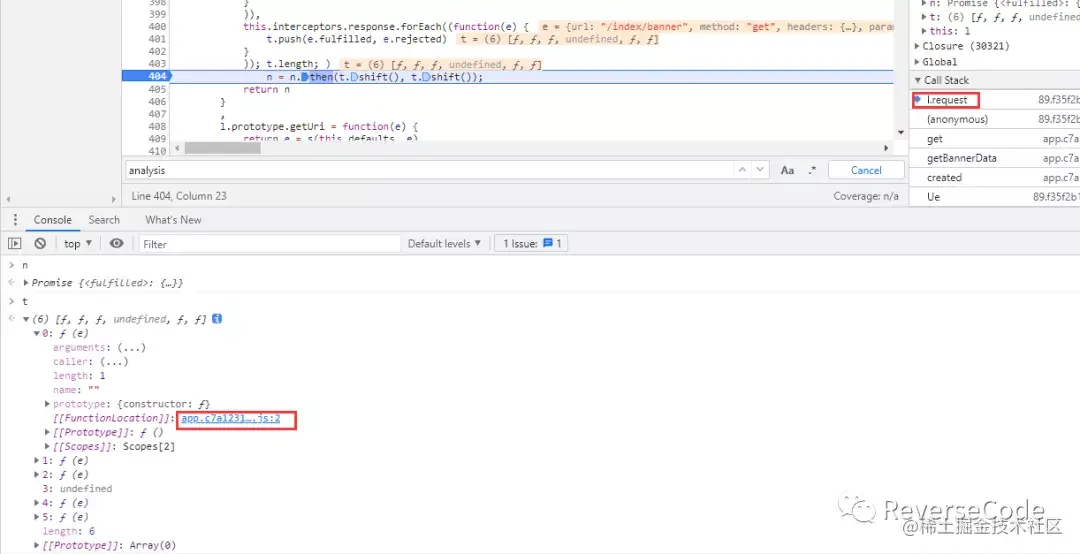
Task: Expand scope variable t: (6)
Action: (x=925, y=17)
